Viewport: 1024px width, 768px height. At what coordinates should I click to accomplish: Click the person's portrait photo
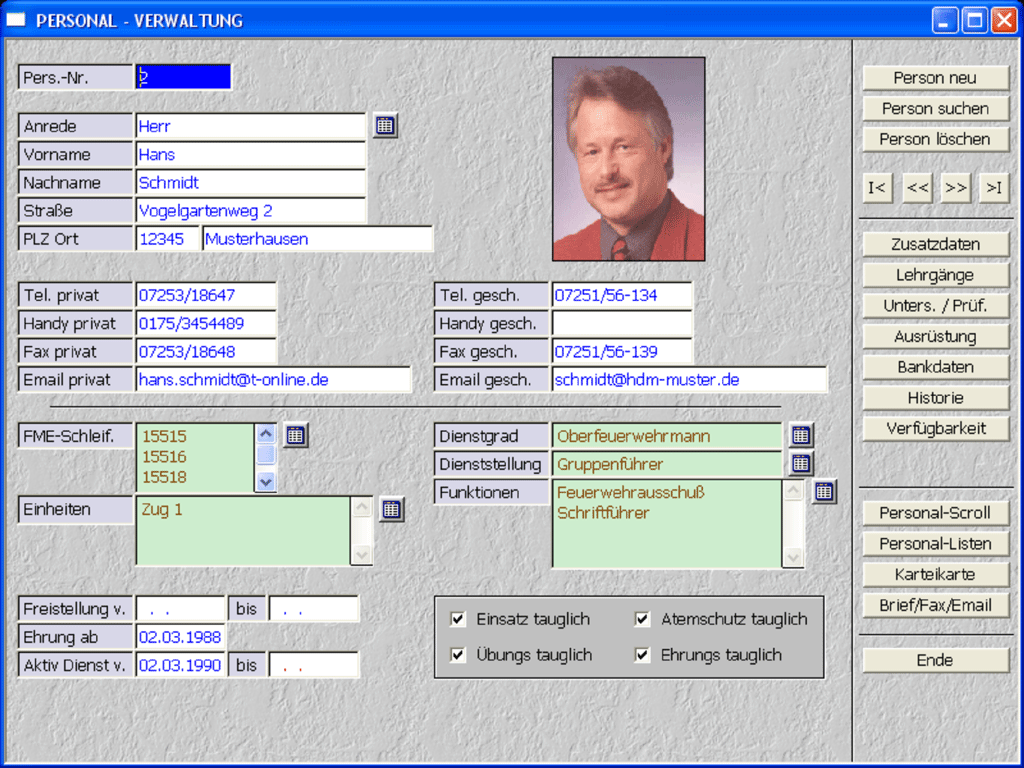(x=628, y=159)
